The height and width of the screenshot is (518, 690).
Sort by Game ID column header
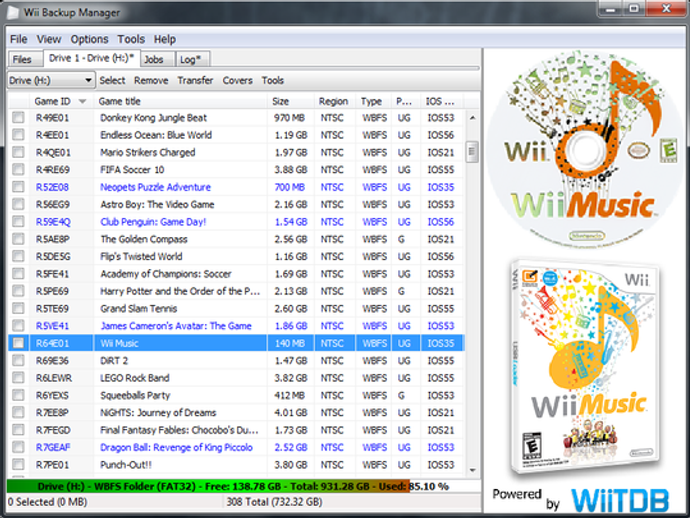[61, 101]
